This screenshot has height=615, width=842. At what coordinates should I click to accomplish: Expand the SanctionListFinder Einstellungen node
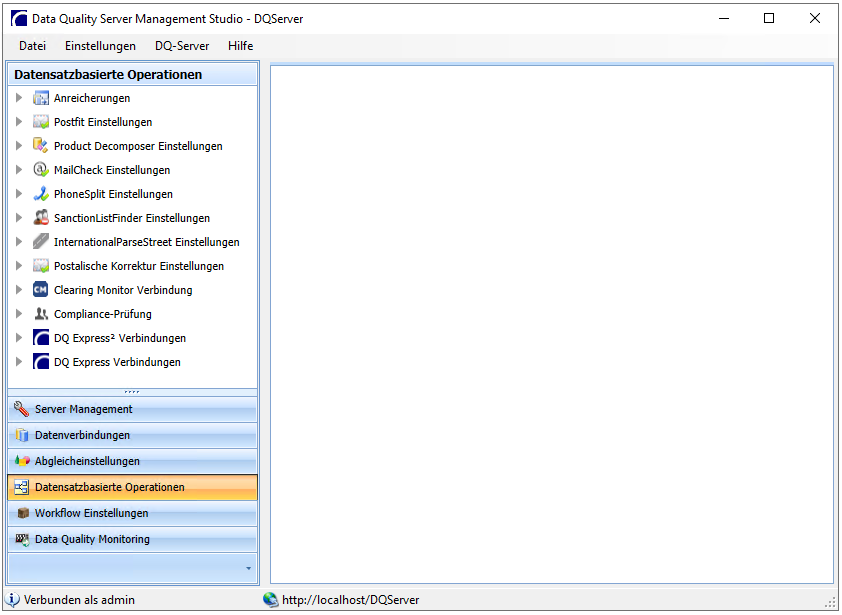pyautogui.click(x=19, y=218)
